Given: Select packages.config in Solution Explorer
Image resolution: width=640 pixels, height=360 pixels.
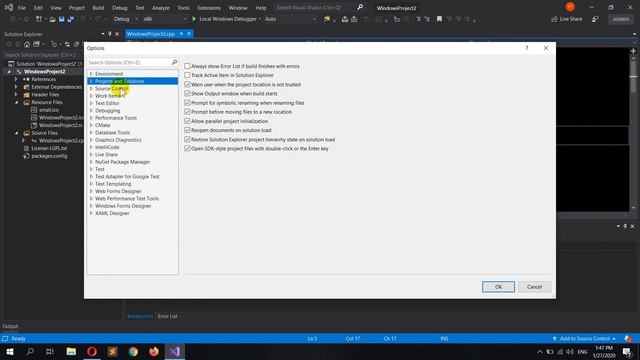Looking at the screenshot, I should point(49,156).
